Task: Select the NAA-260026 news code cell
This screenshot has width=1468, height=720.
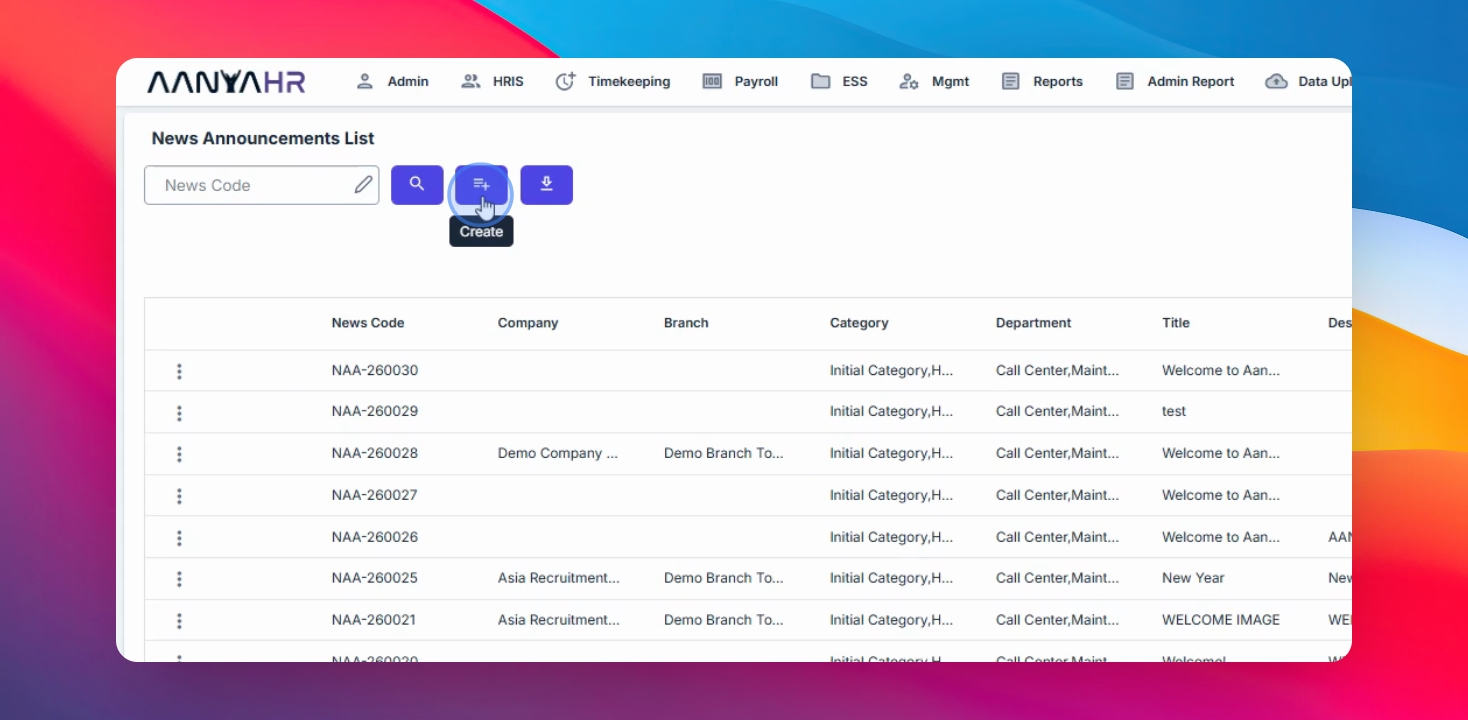Action: coord(375,537)
